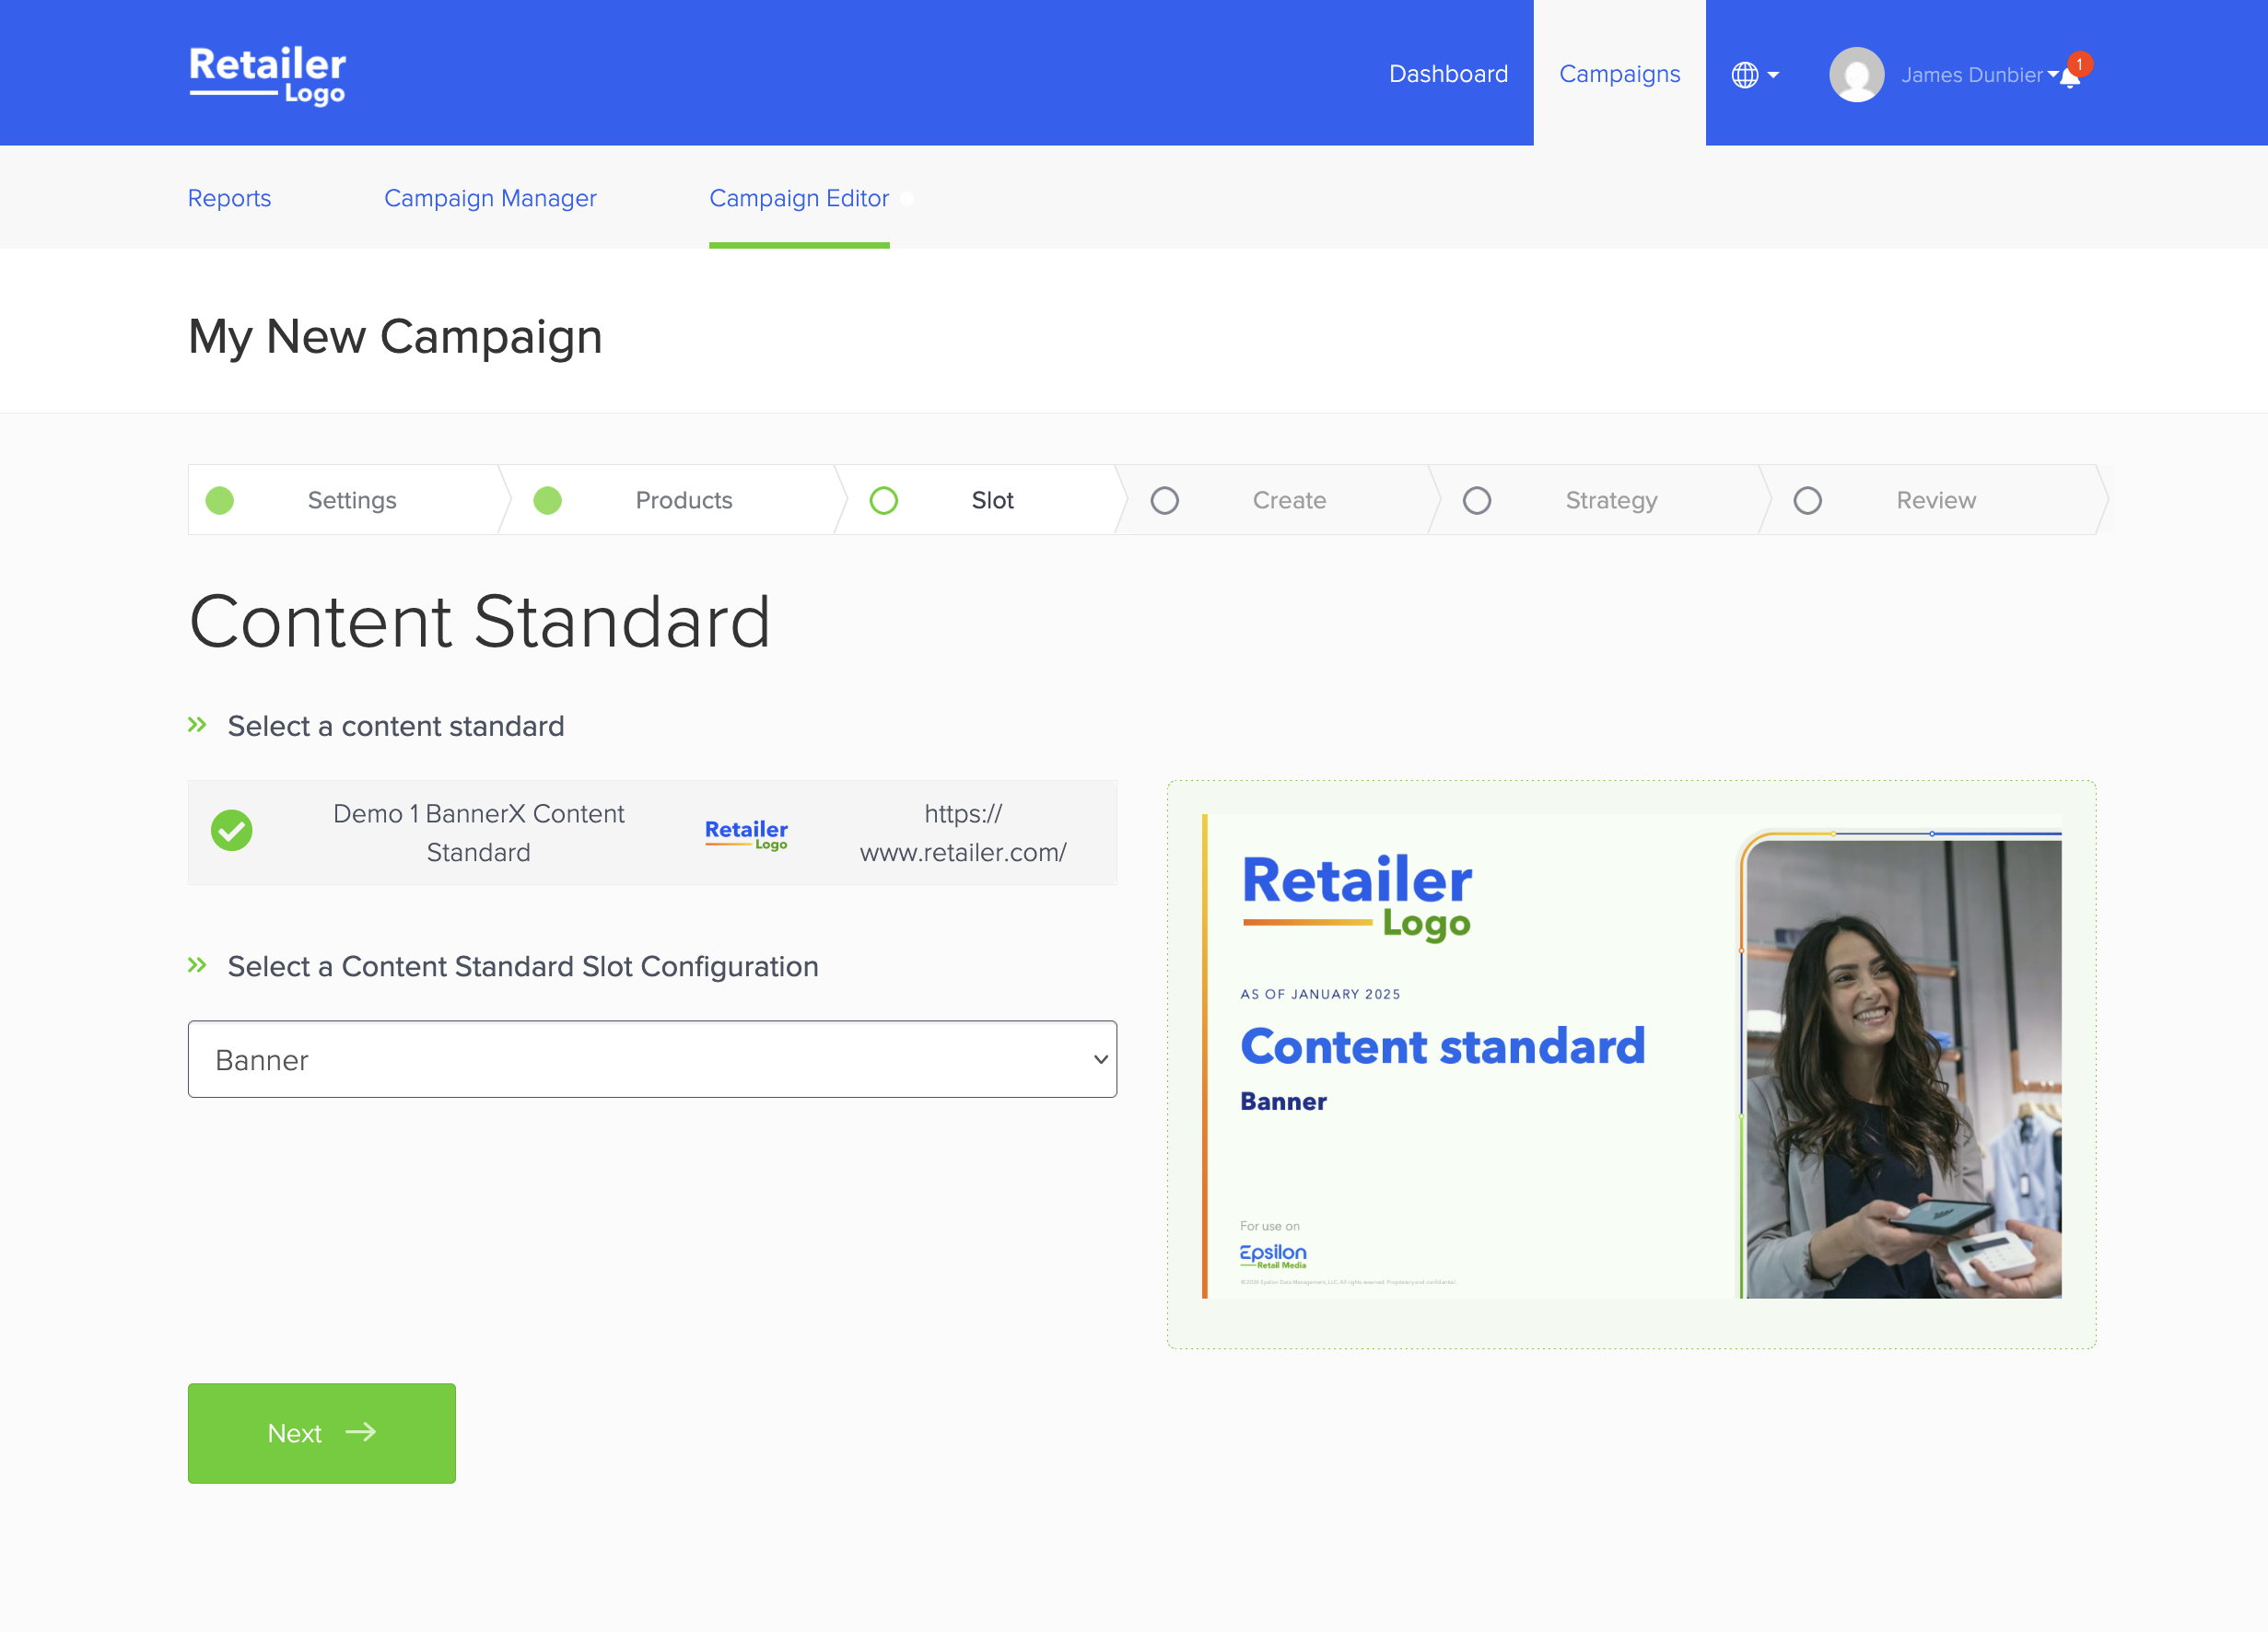The width and height of the screenshot is (2268, 1632).
Task: Open the Reports link
Action: pos(229,198)
